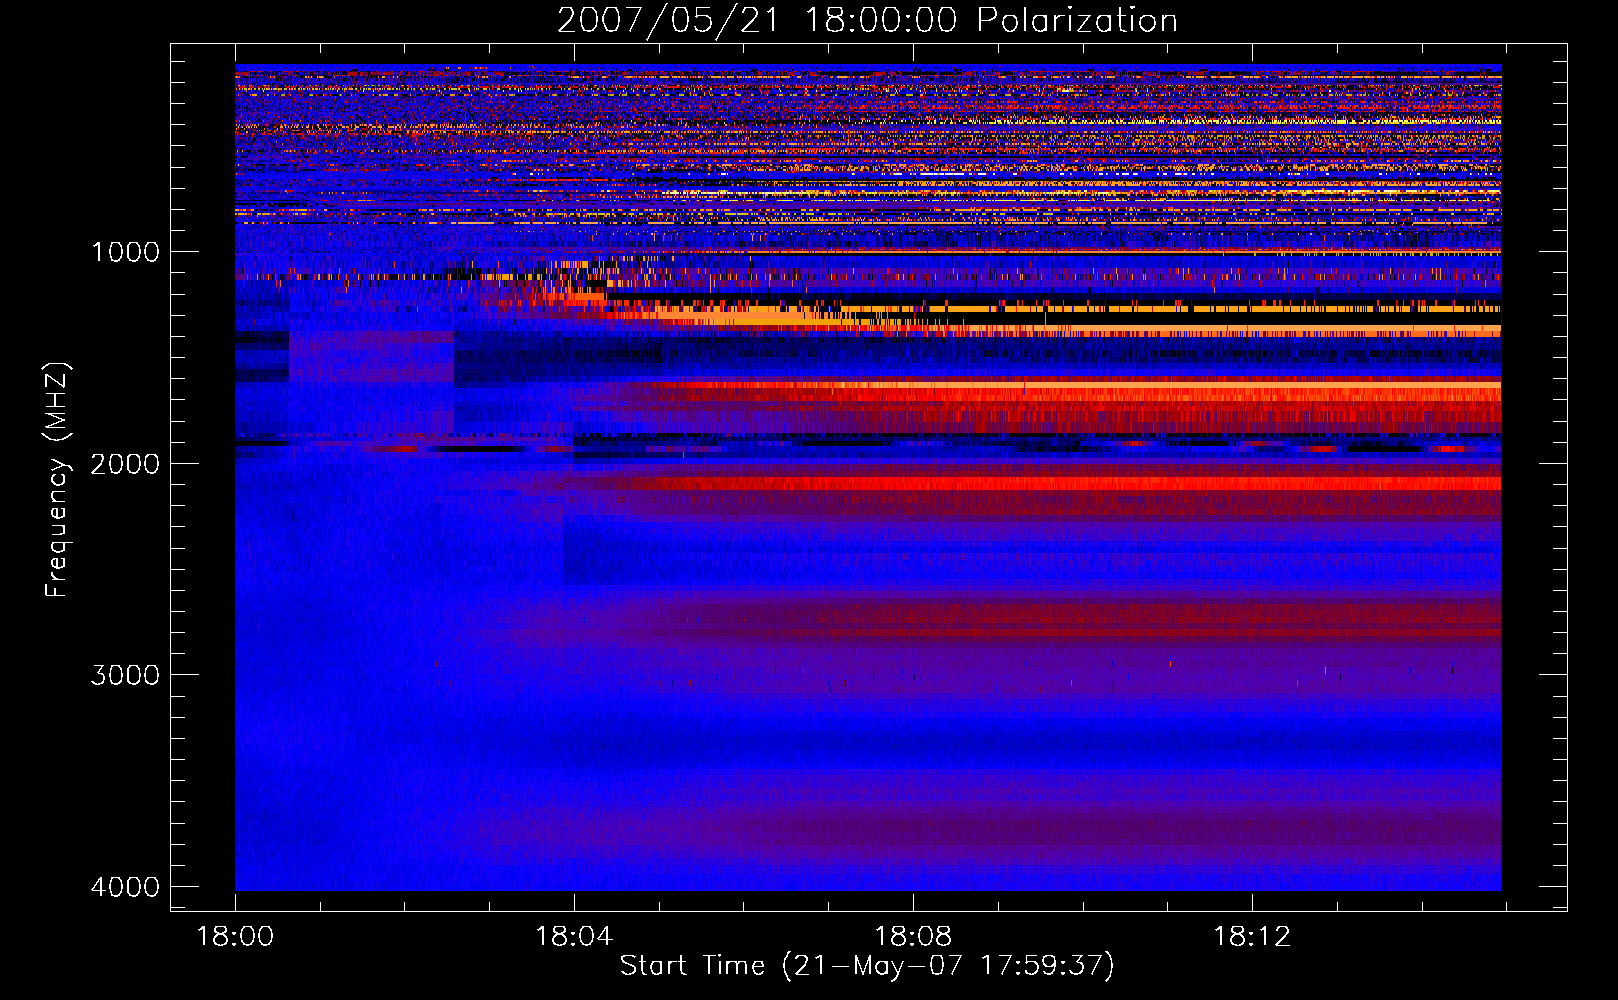Click the 2000 frequency tick label
The width and height of the screenshot is (1618, 1000).
(x=125, y=464)
